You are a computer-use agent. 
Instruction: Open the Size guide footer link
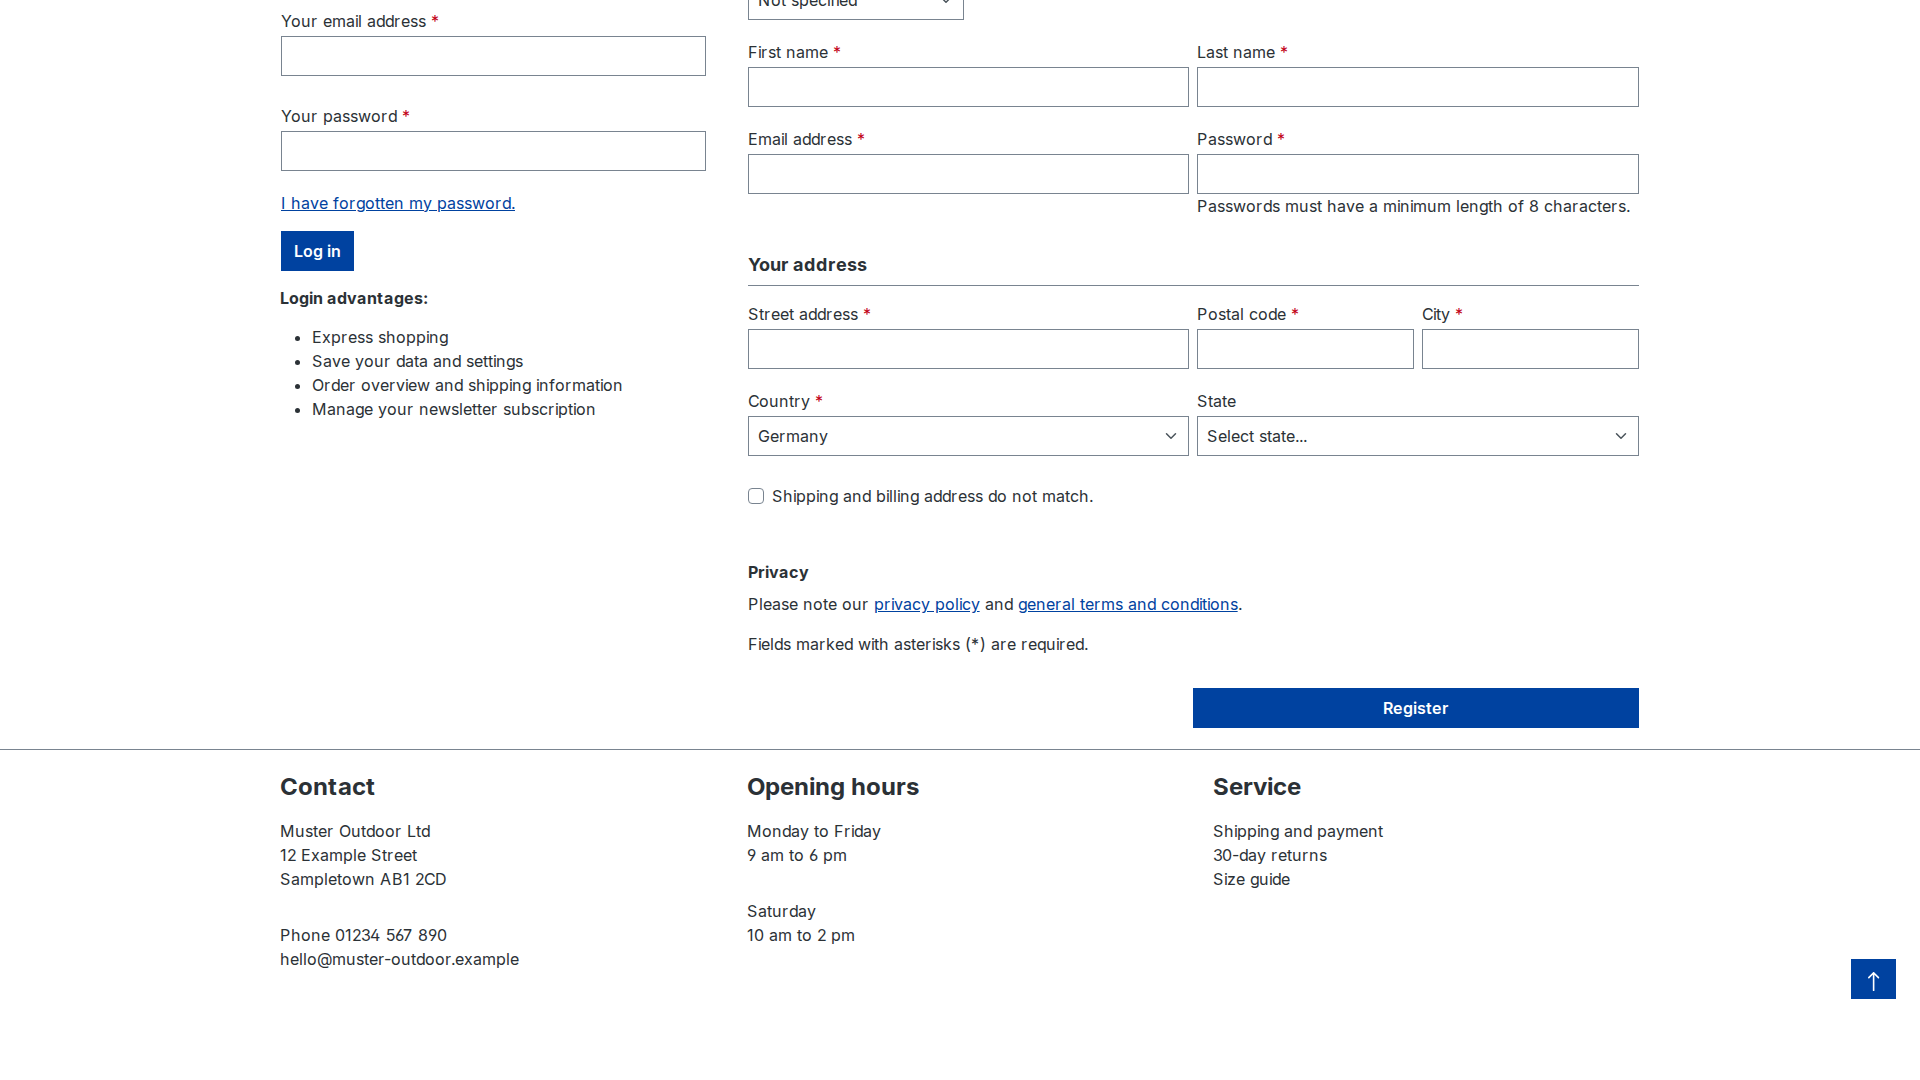coord(1251,879)
